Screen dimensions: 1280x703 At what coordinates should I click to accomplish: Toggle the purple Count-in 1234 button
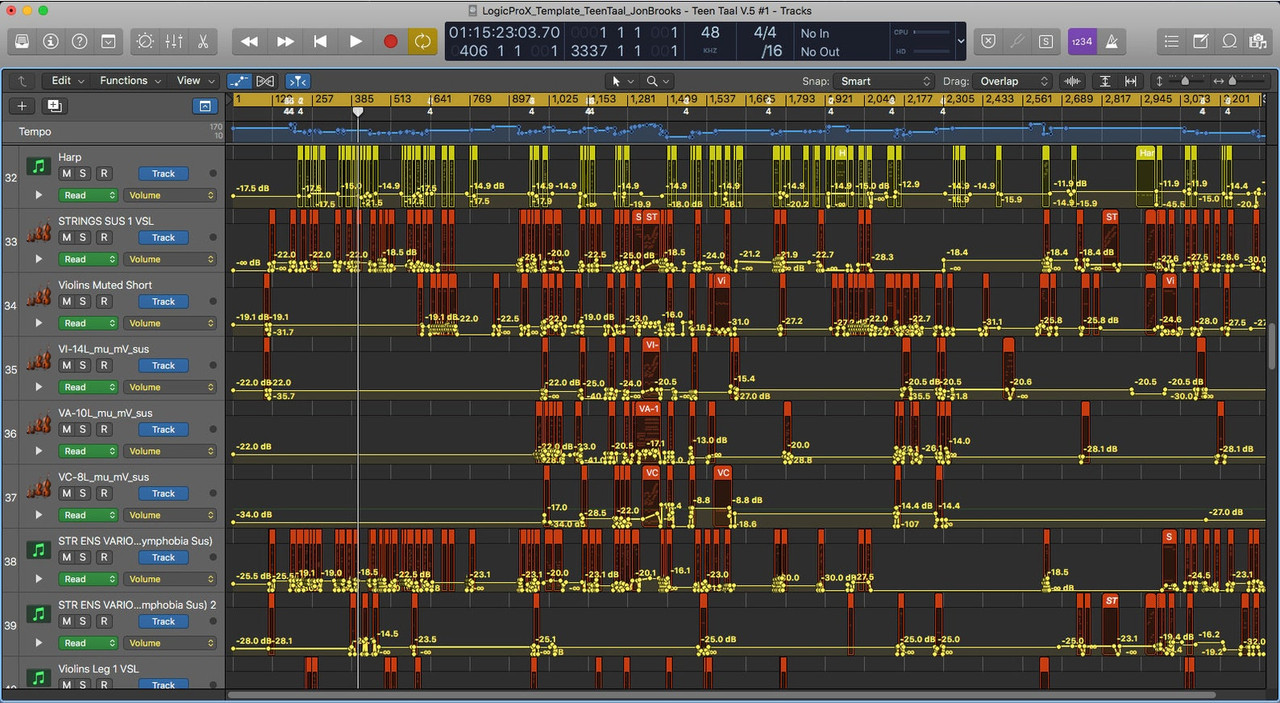[x=1082, y=41]
